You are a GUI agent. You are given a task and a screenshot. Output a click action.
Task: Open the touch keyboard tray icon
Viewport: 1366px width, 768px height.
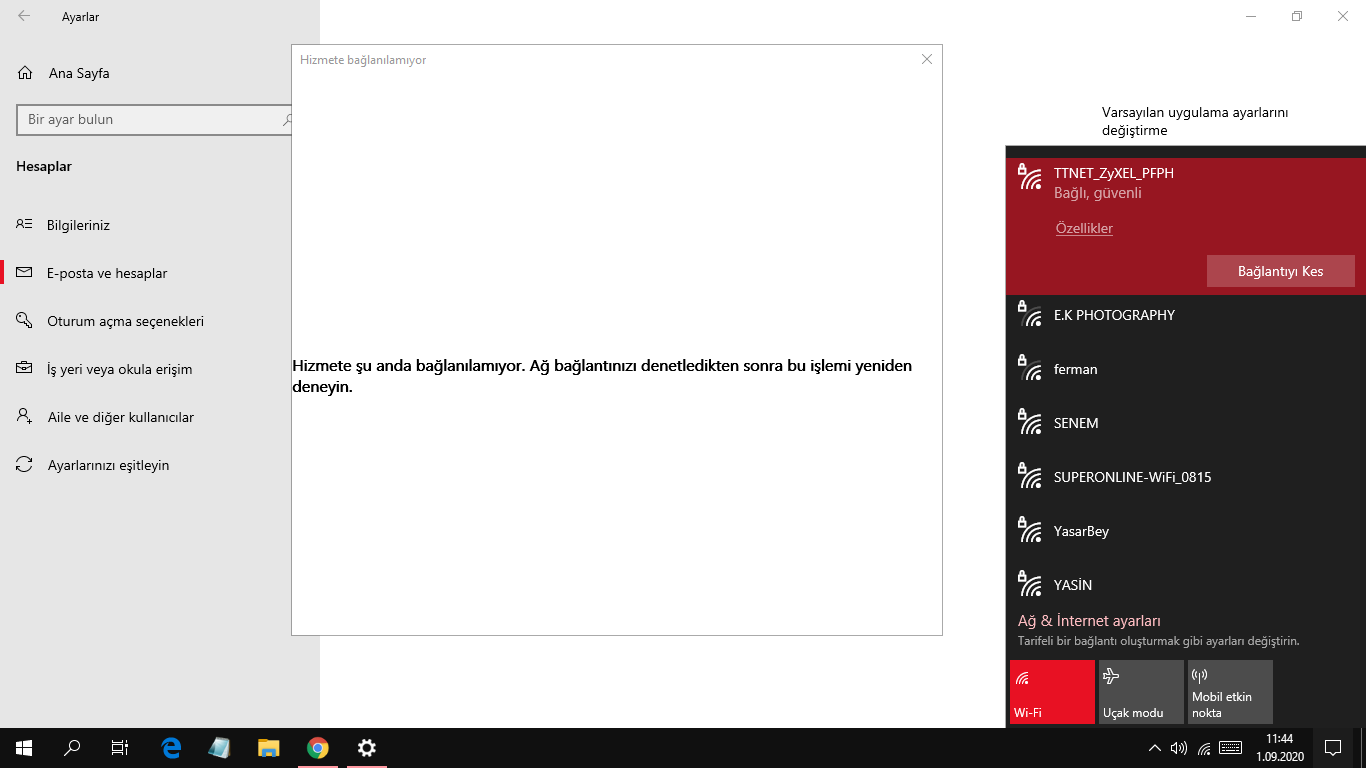(1231, 747)
